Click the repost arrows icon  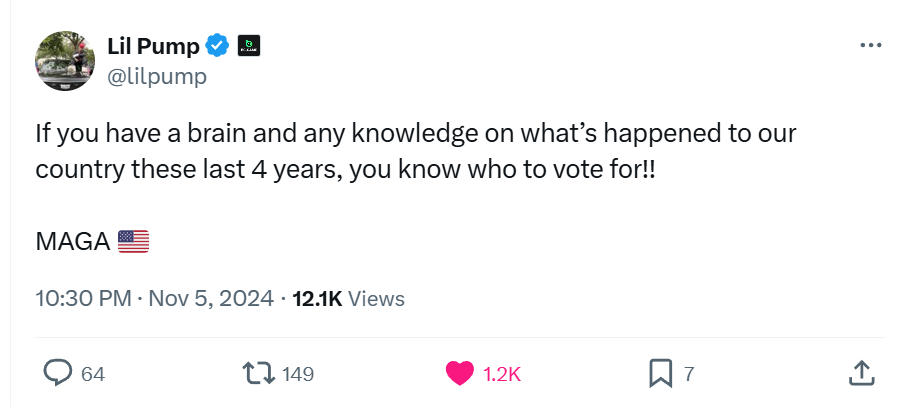(x=260, y=373)
